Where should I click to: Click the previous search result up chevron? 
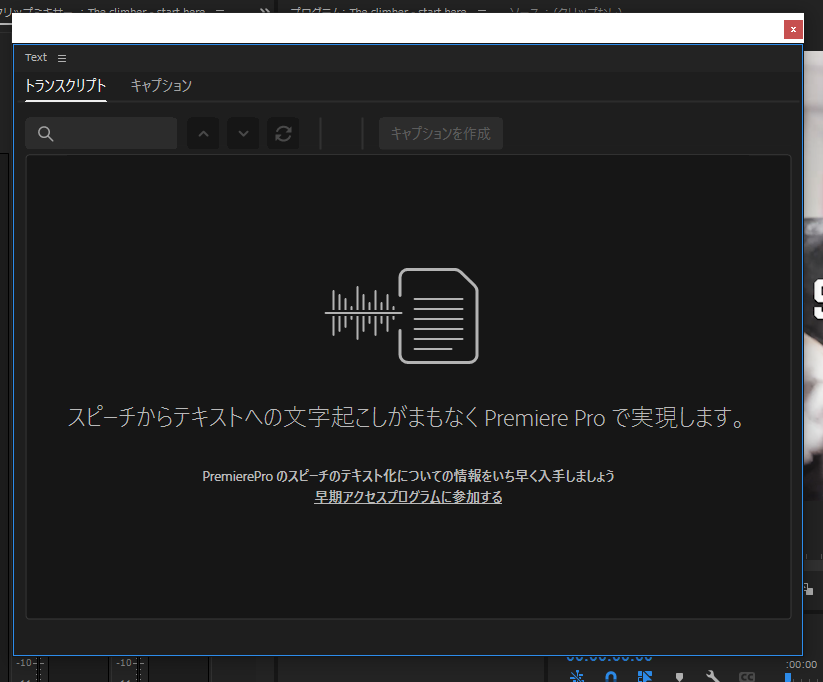203,133
